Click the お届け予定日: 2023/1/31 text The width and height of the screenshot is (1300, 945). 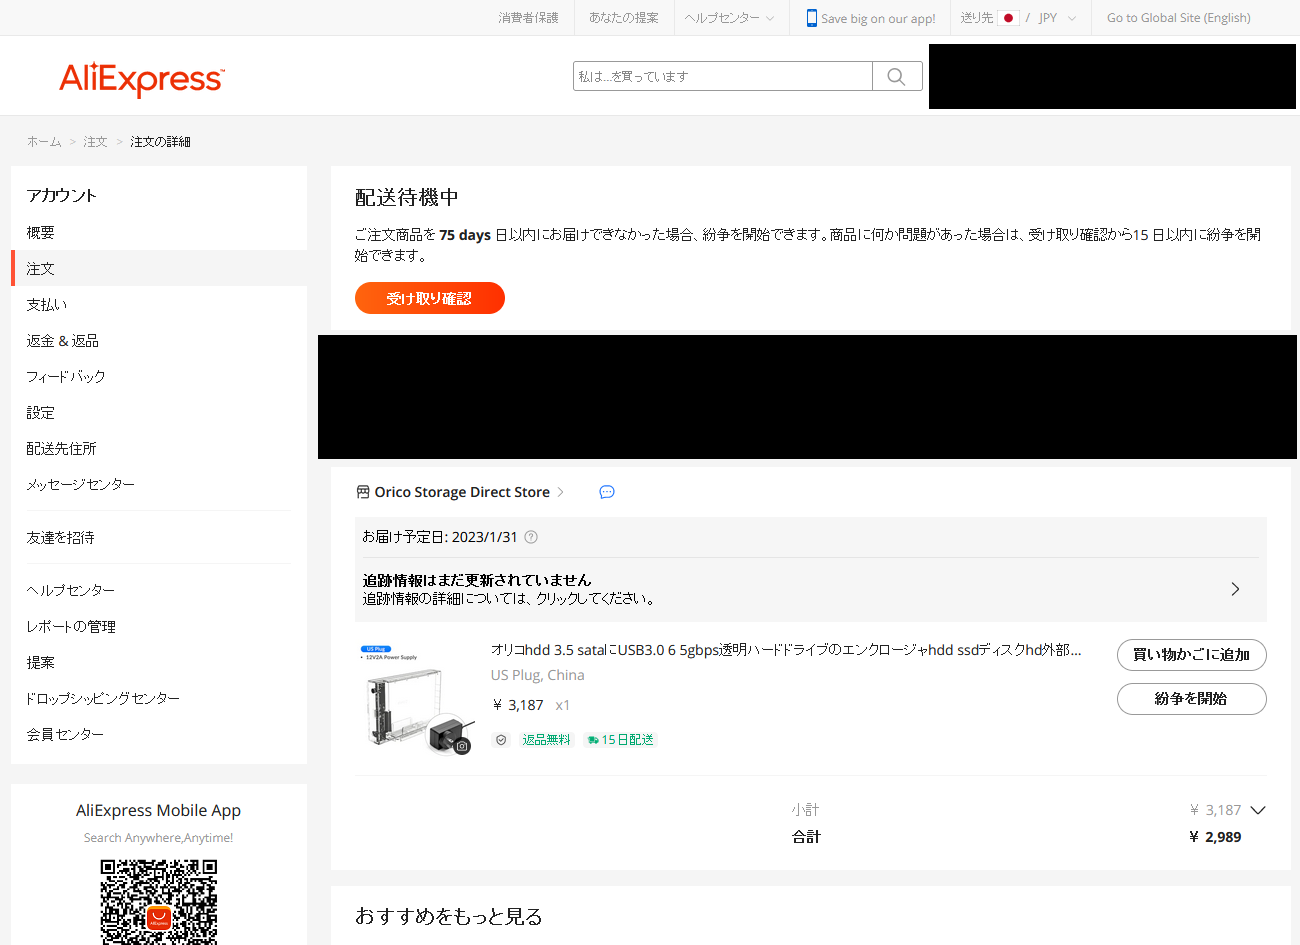click(440, 537)
